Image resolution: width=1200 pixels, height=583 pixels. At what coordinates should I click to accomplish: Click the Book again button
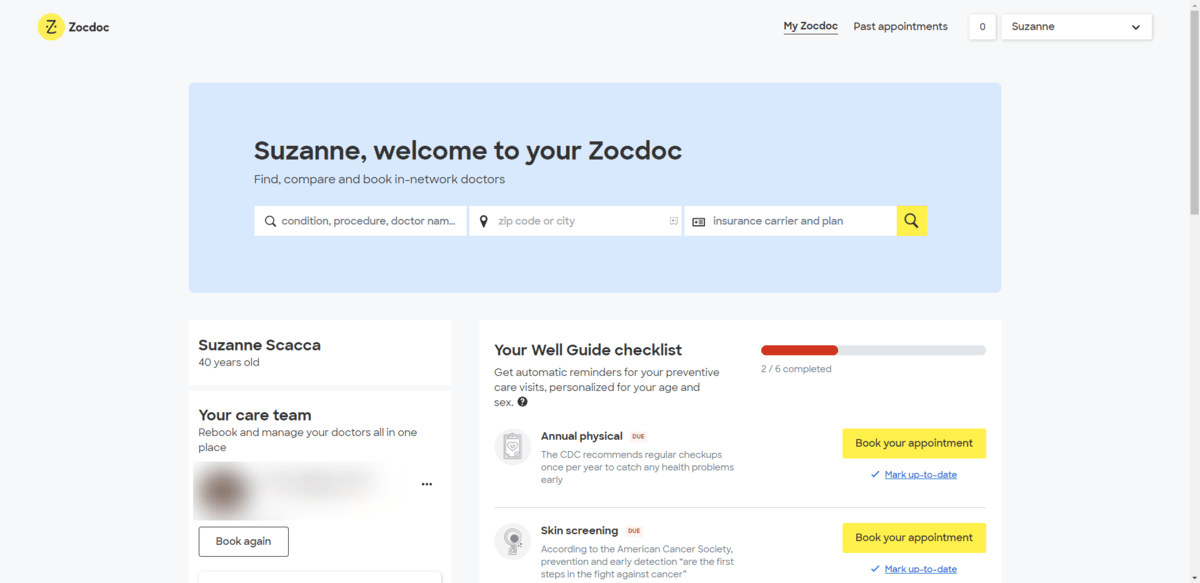[x=243, y=542]
